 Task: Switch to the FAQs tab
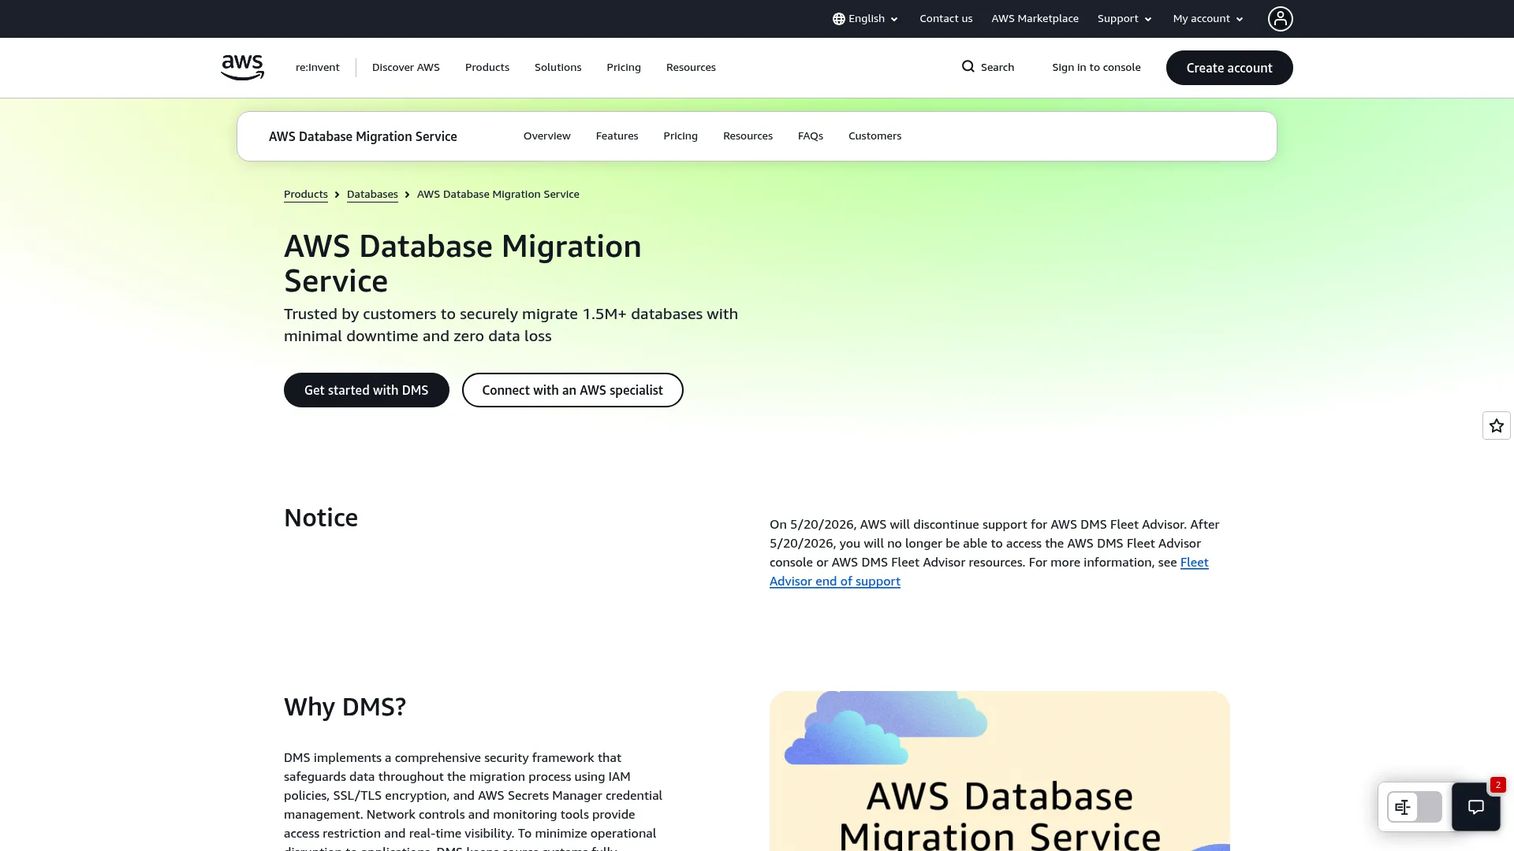pos(810,136)
